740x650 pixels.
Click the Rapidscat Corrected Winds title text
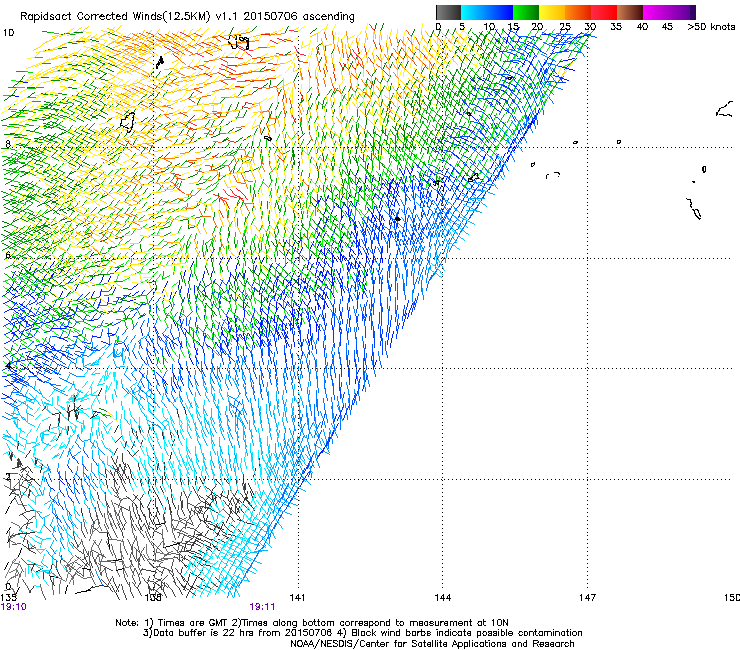point(187,16)
